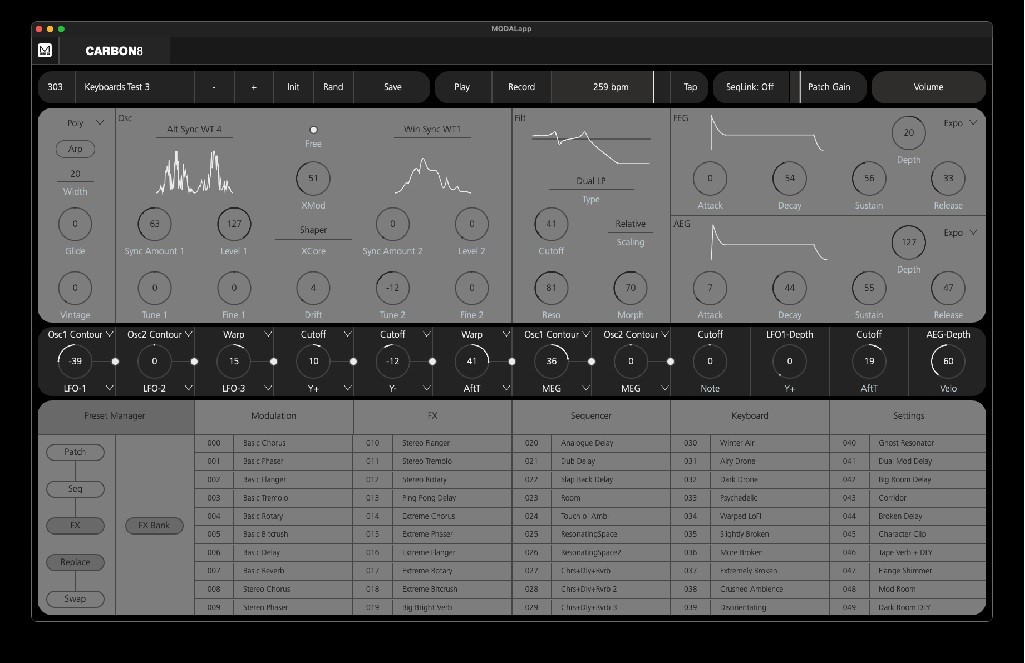This screenshot has height=663, width=1025.
Task: Click the AftT Cutoff mod knob showing 19
Action: tap(869, 361)
